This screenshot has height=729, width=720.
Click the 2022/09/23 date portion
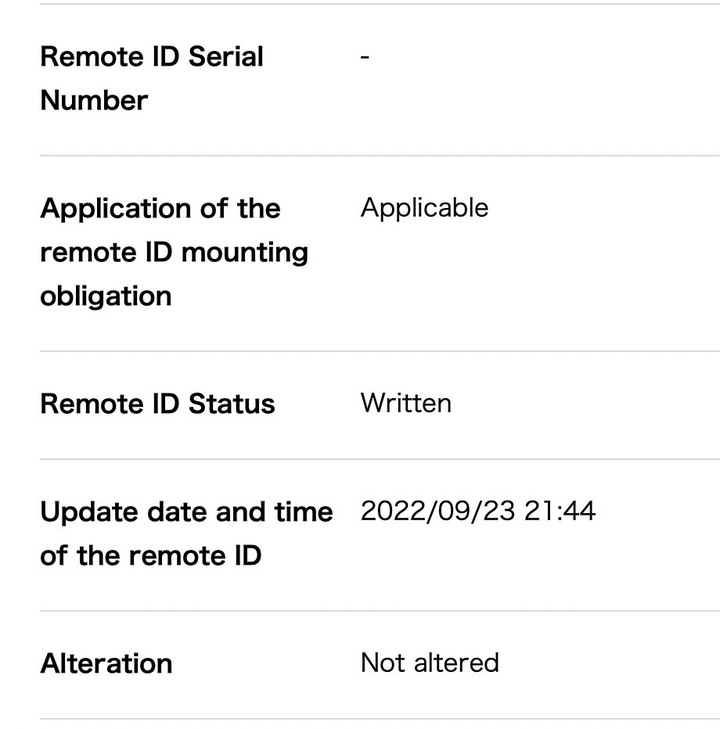click(x=438, y=511)
